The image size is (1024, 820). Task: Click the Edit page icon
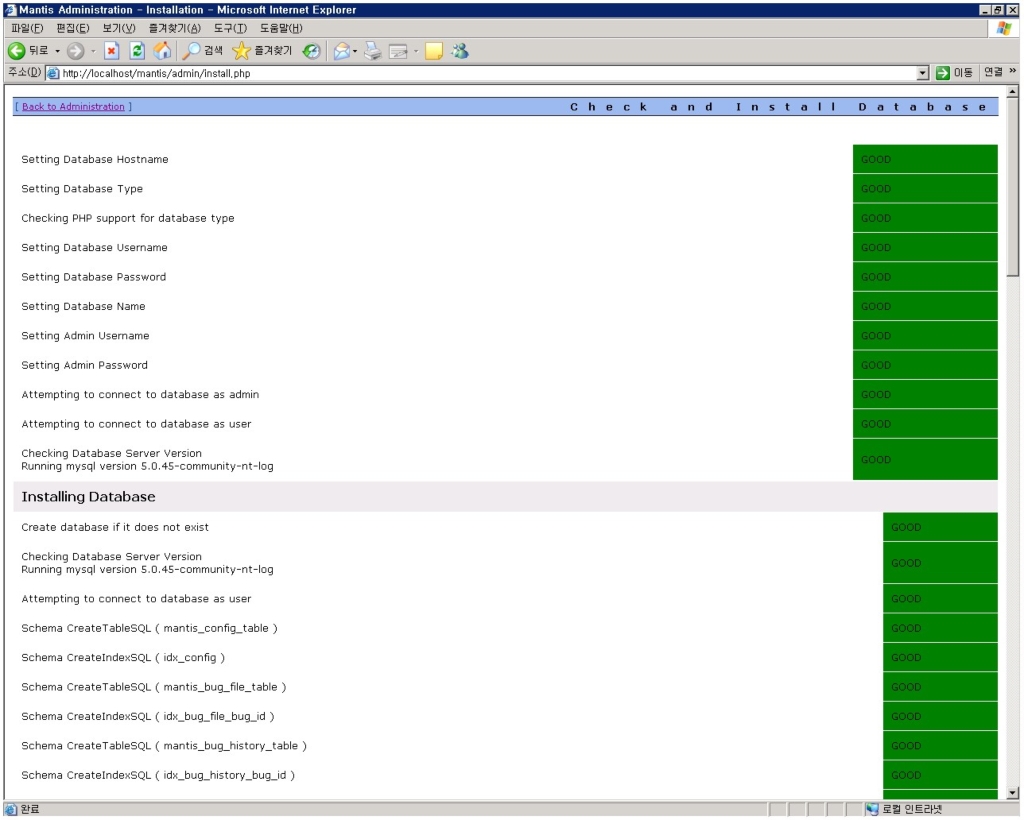pyautogui.click(x=398, y=51)
